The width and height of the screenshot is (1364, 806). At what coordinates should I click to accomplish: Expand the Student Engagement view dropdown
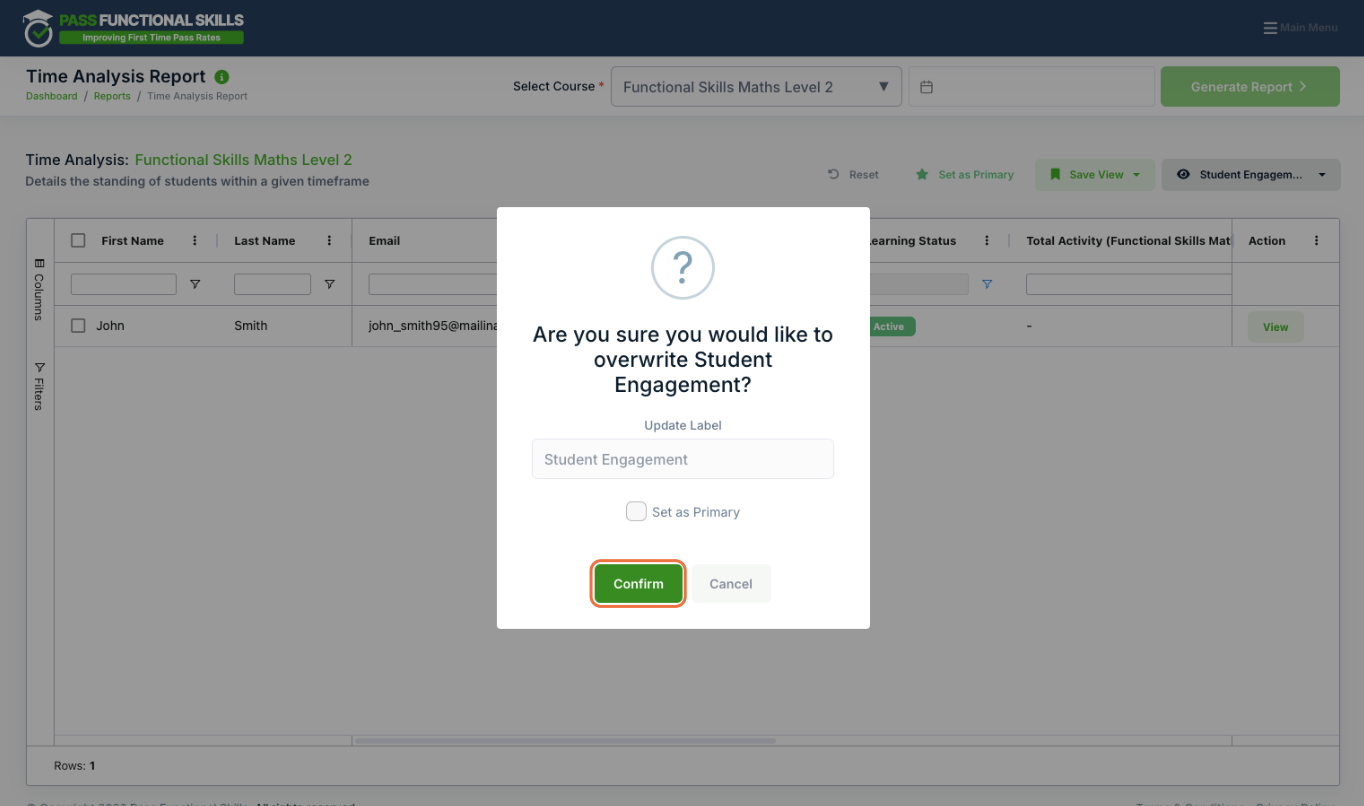1250,175
